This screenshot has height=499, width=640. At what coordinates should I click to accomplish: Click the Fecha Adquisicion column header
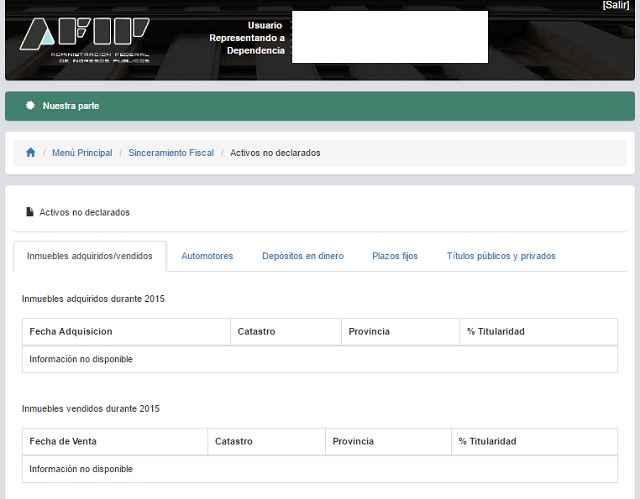(x=71, y=332)
